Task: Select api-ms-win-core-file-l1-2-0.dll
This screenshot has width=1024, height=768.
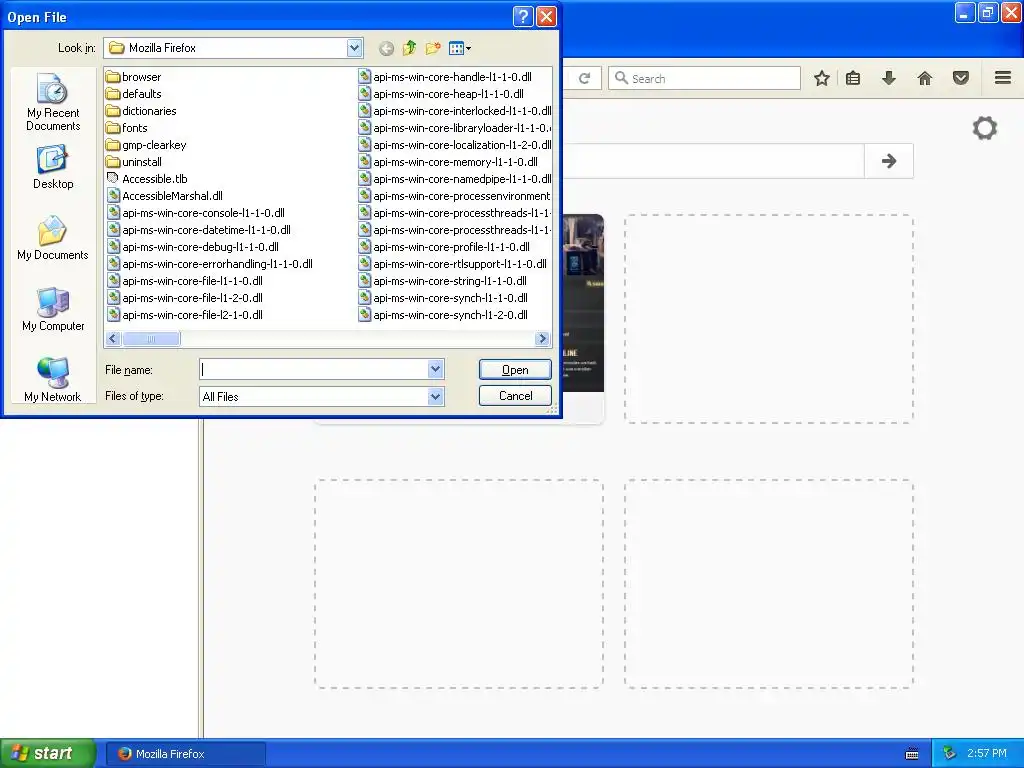Action: click(x=185, y=298)
